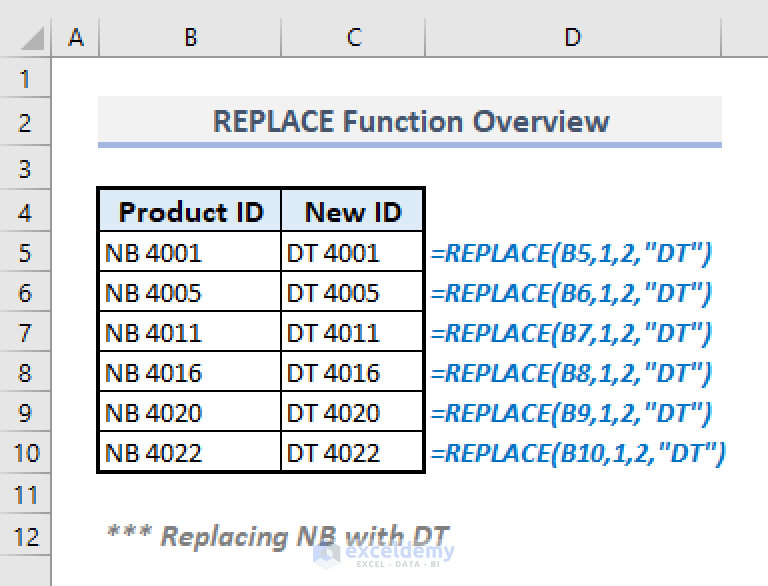Click cell containing DT 4020

coord(352,412)
